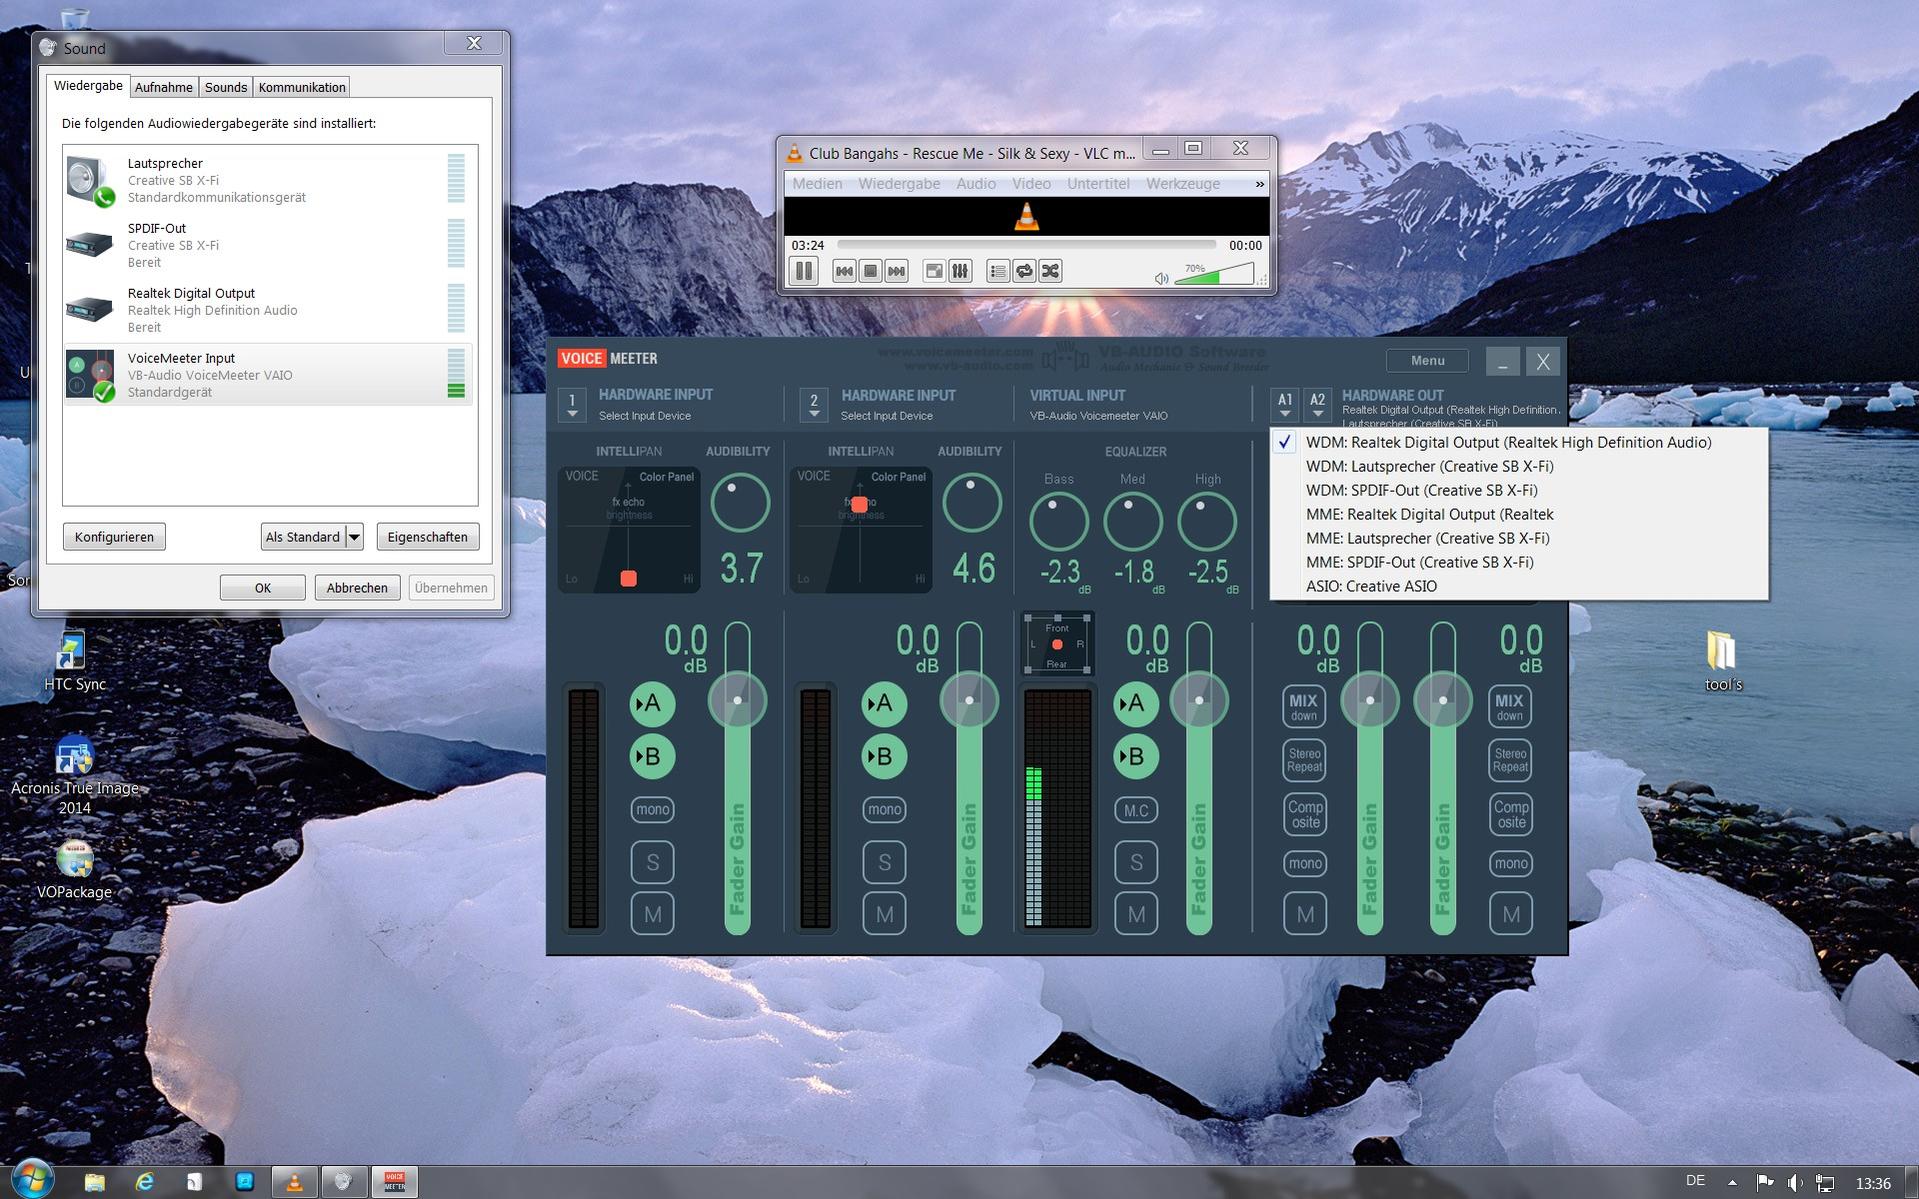Select the SPDIF-Out Creative SB X-Fi device
Screen dimensions: 1919x1199
pyautogui.click(x=268, y=245)
